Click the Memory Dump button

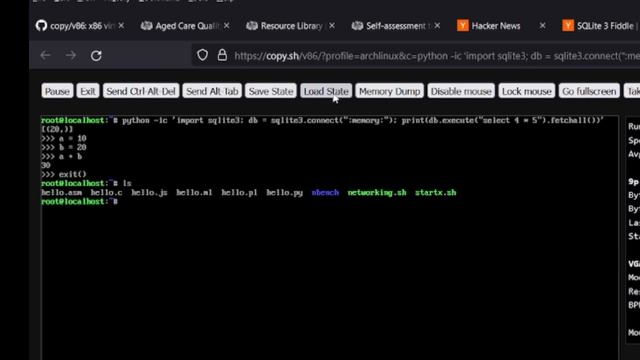389,91
